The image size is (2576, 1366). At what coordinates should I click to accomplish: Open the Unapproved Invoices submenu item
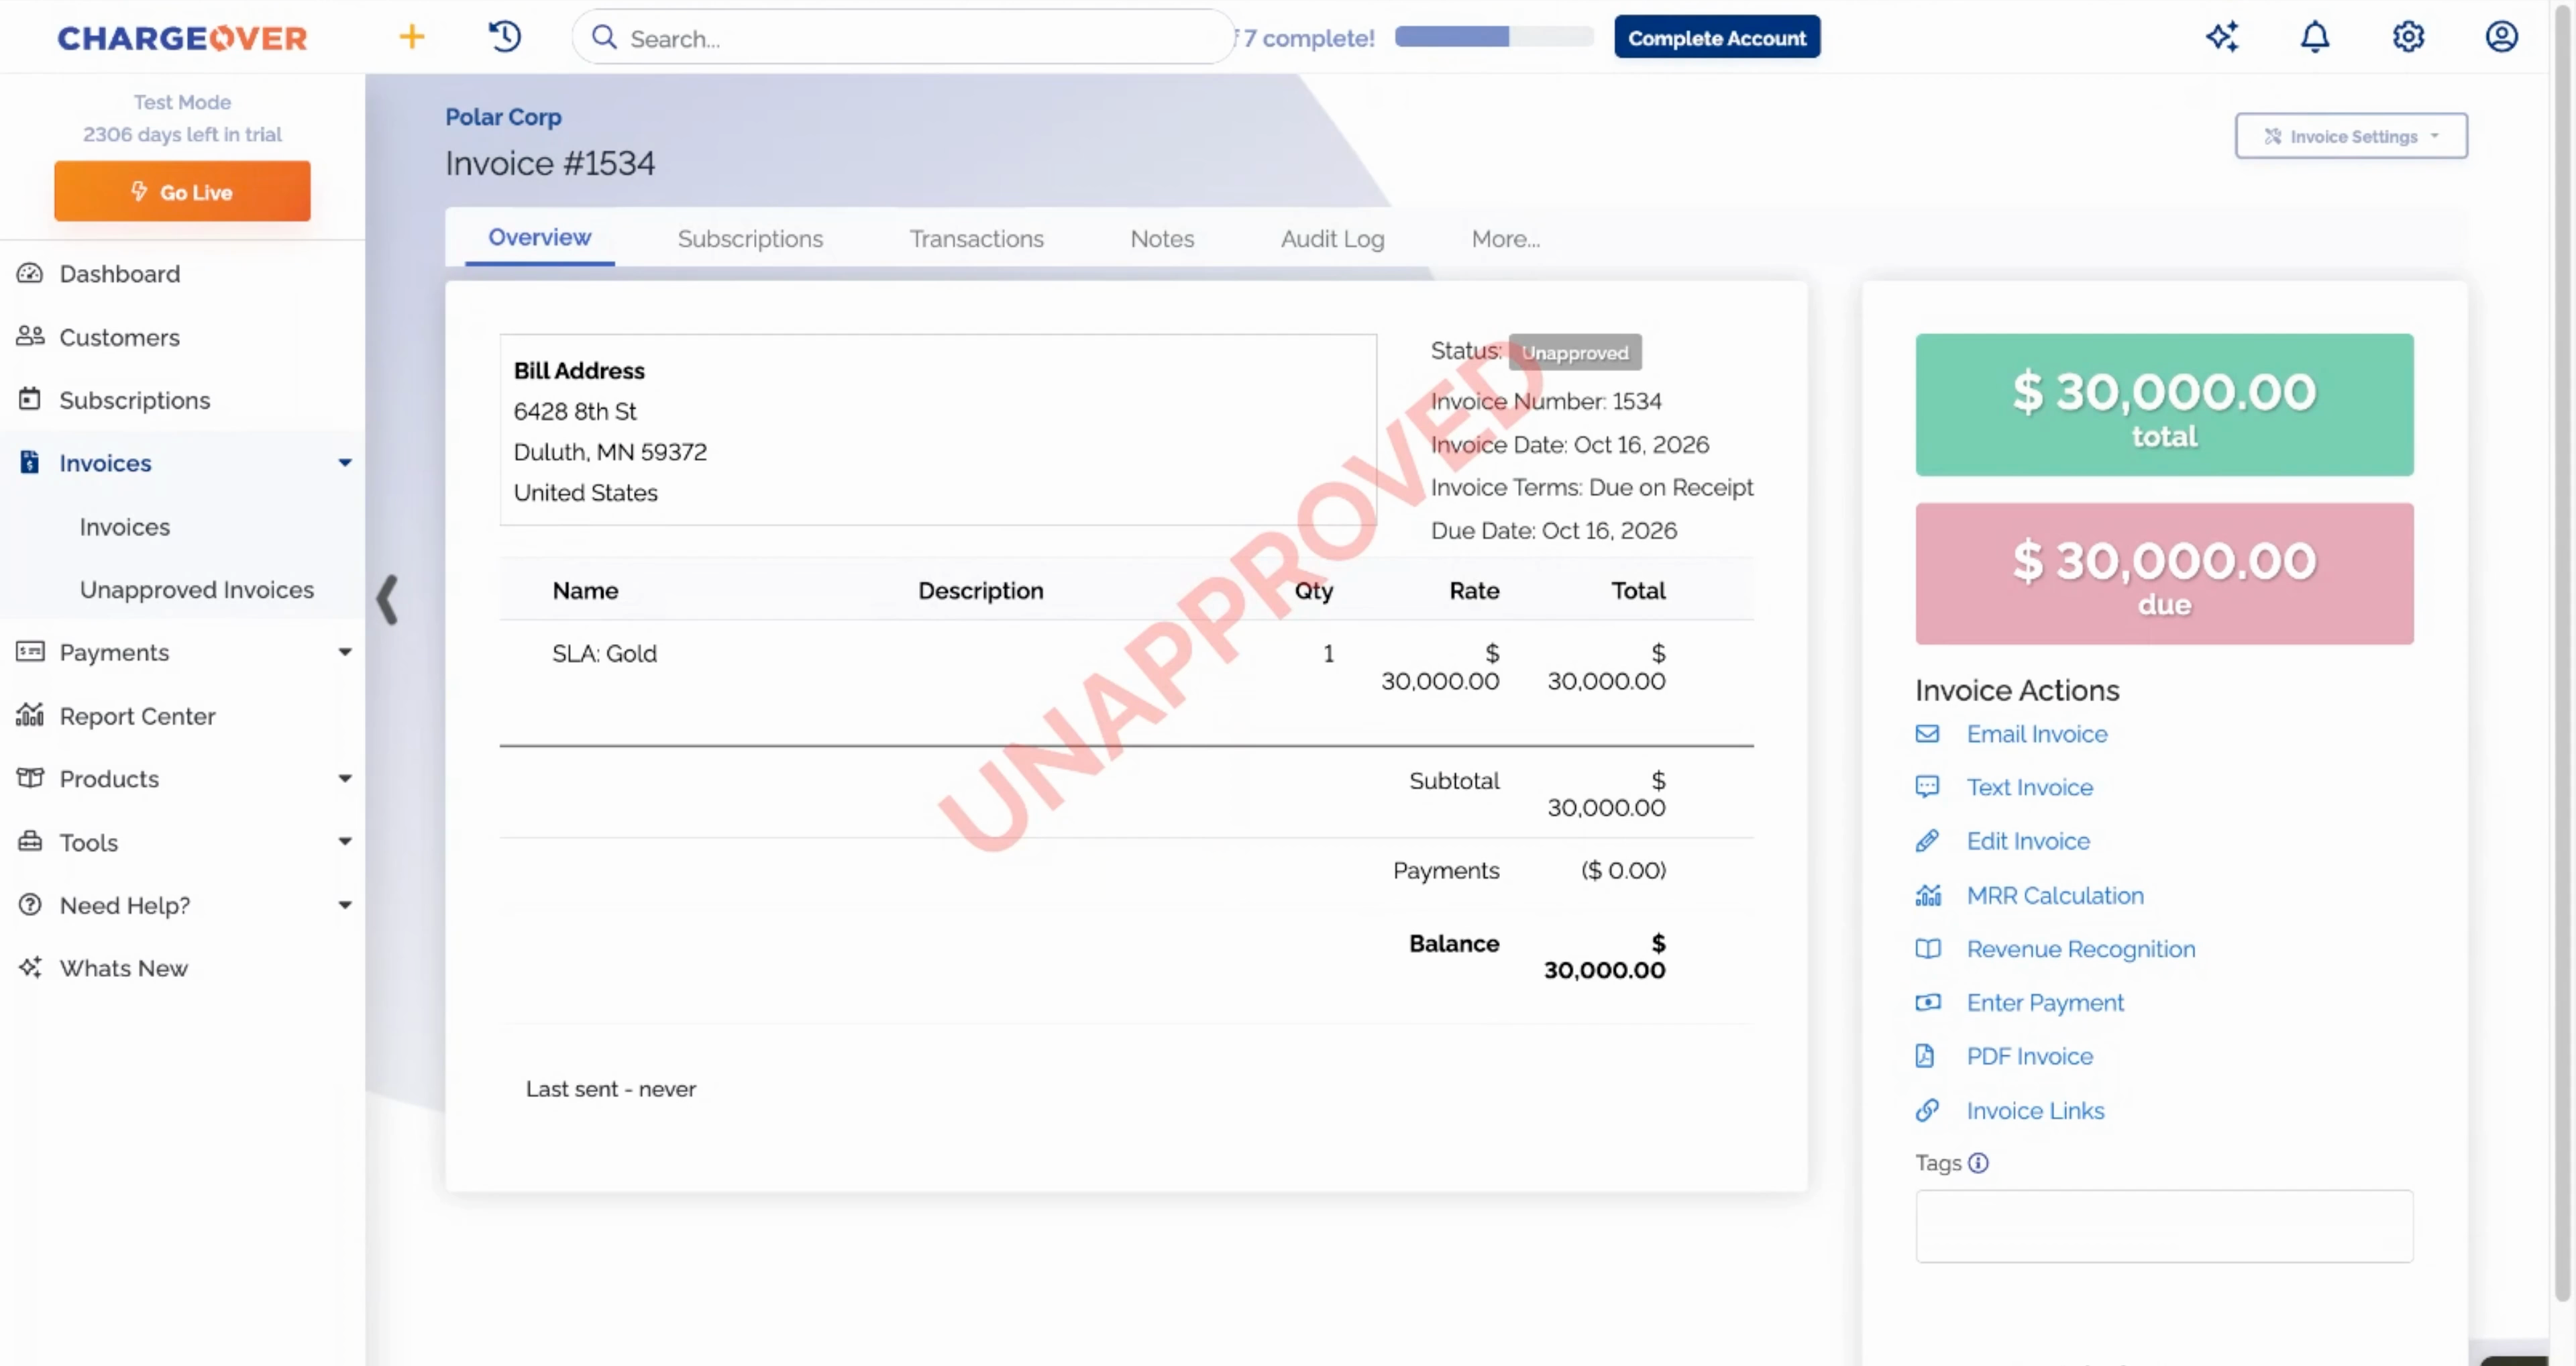click(x=196, y=590)
